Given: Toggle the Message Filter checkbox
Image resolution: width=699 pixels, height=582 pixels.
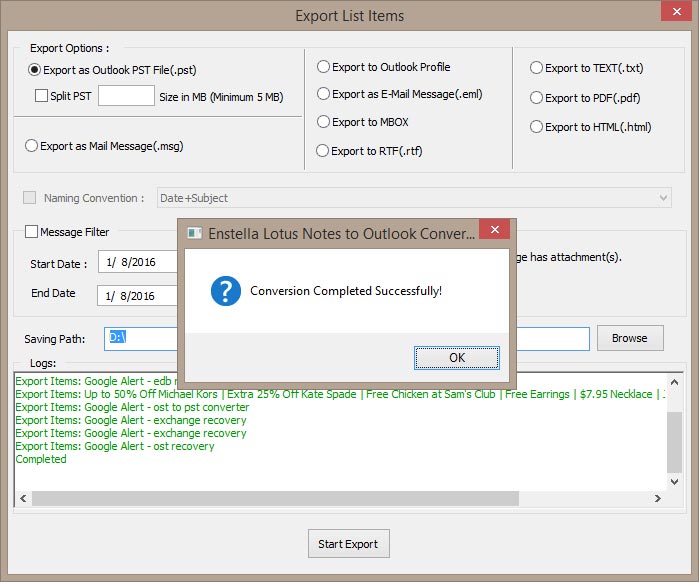Looking at the screenshot, I should tap(31, 232).
